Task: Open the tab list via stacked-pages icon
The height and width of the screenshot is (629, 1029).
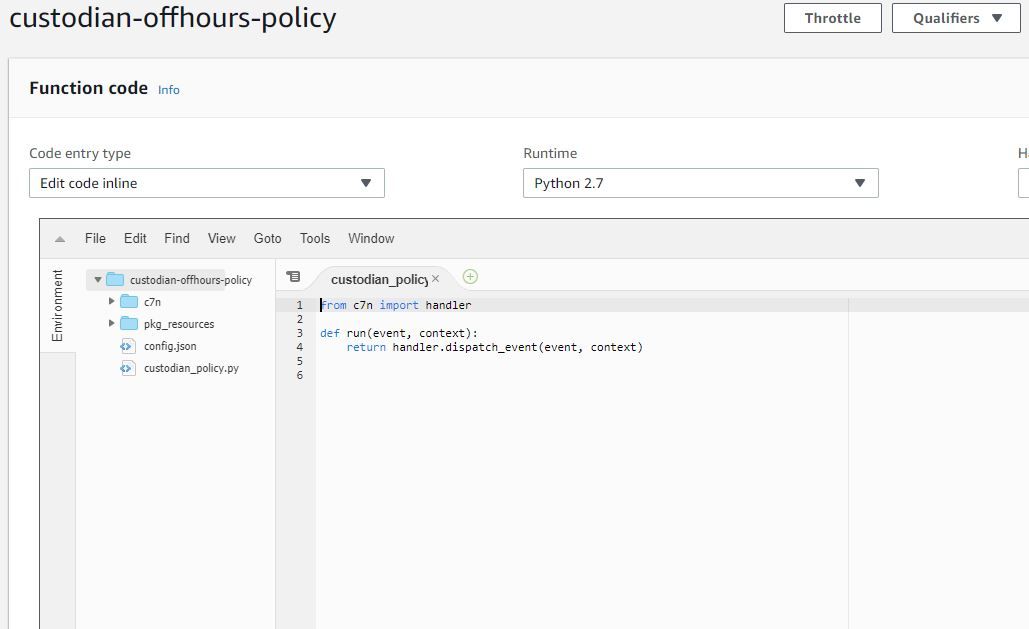Action: [x=293, y=277]
